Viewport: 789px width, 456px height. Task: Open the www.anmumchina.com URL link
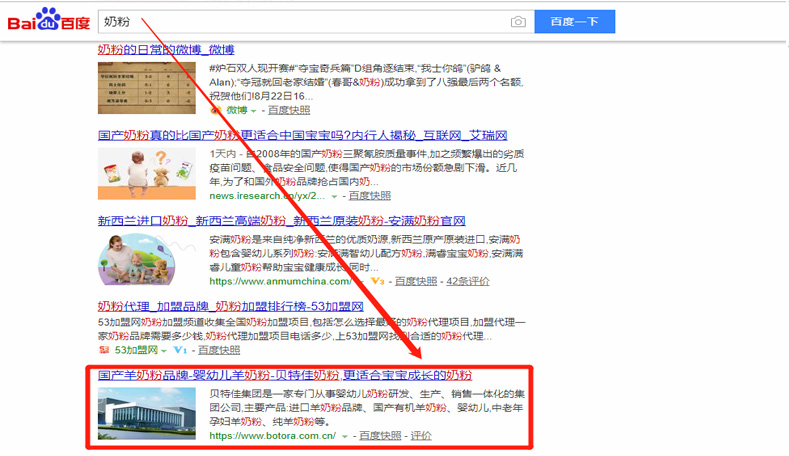tap(280, 281)
